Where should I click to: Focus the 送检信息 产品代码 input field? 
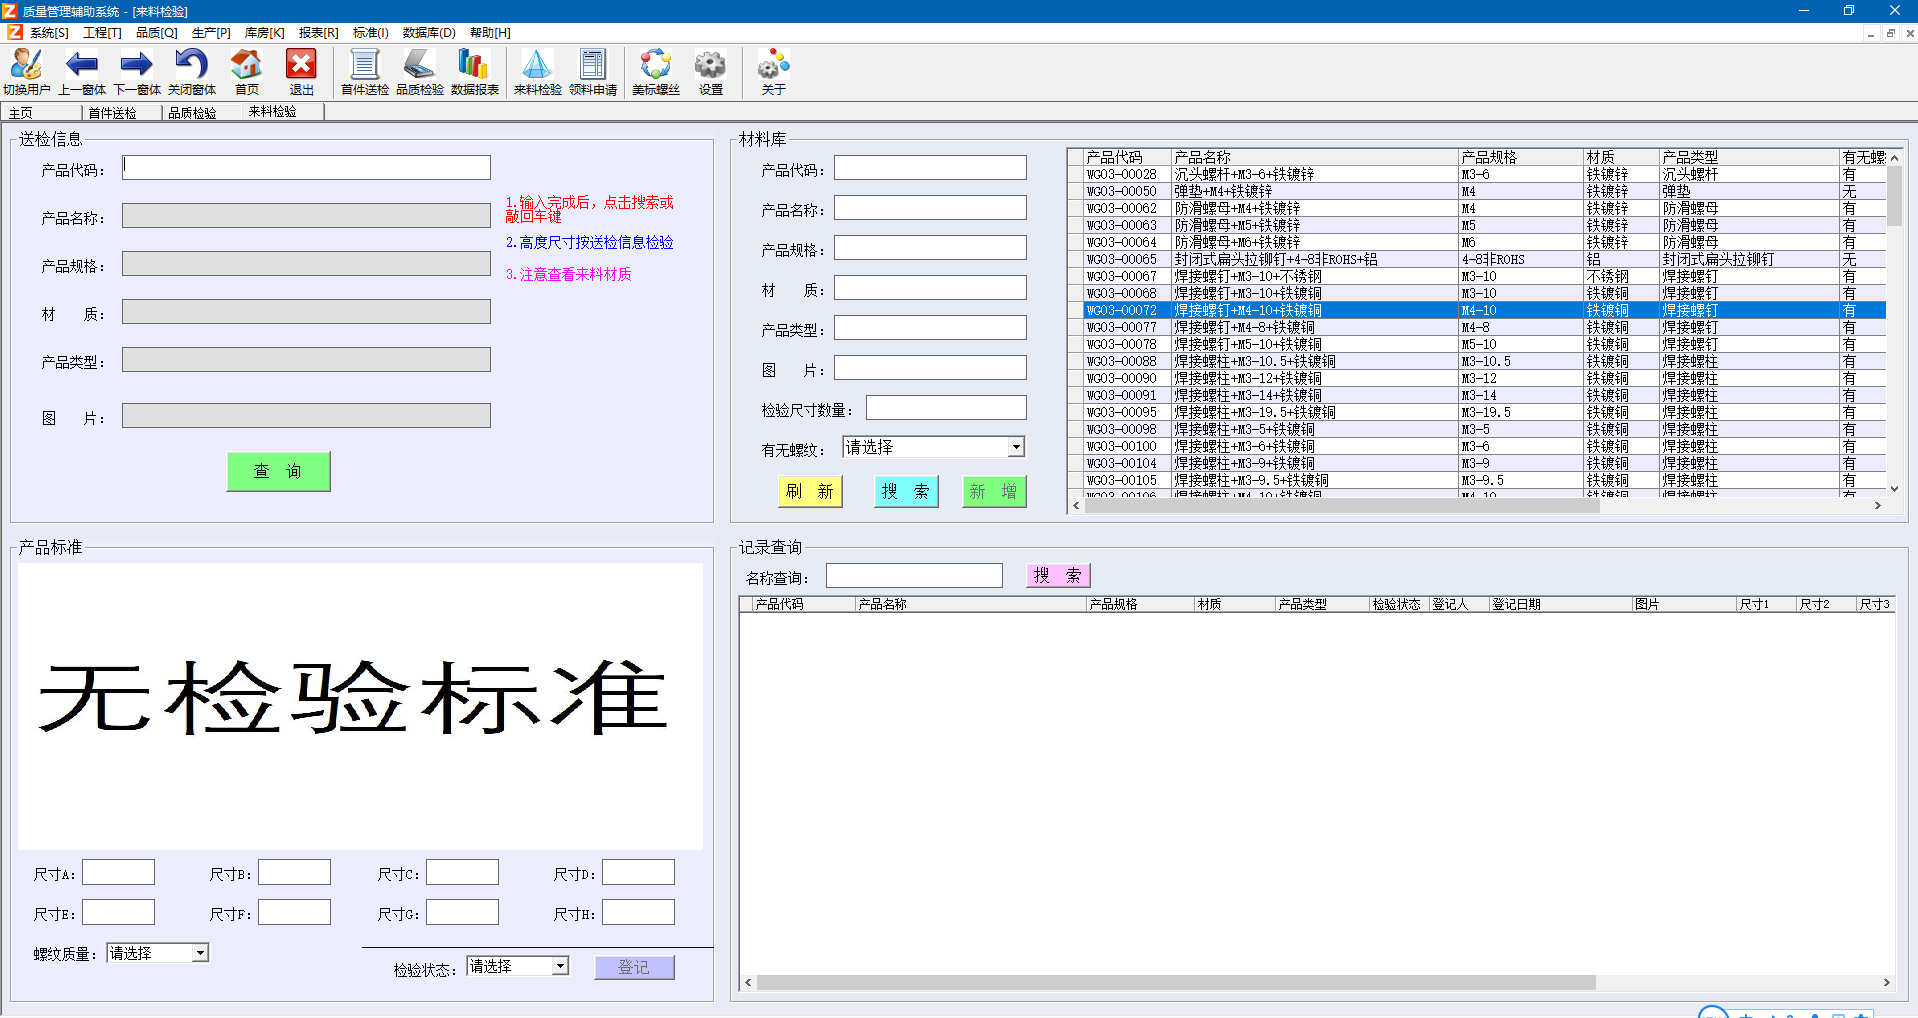306,167
